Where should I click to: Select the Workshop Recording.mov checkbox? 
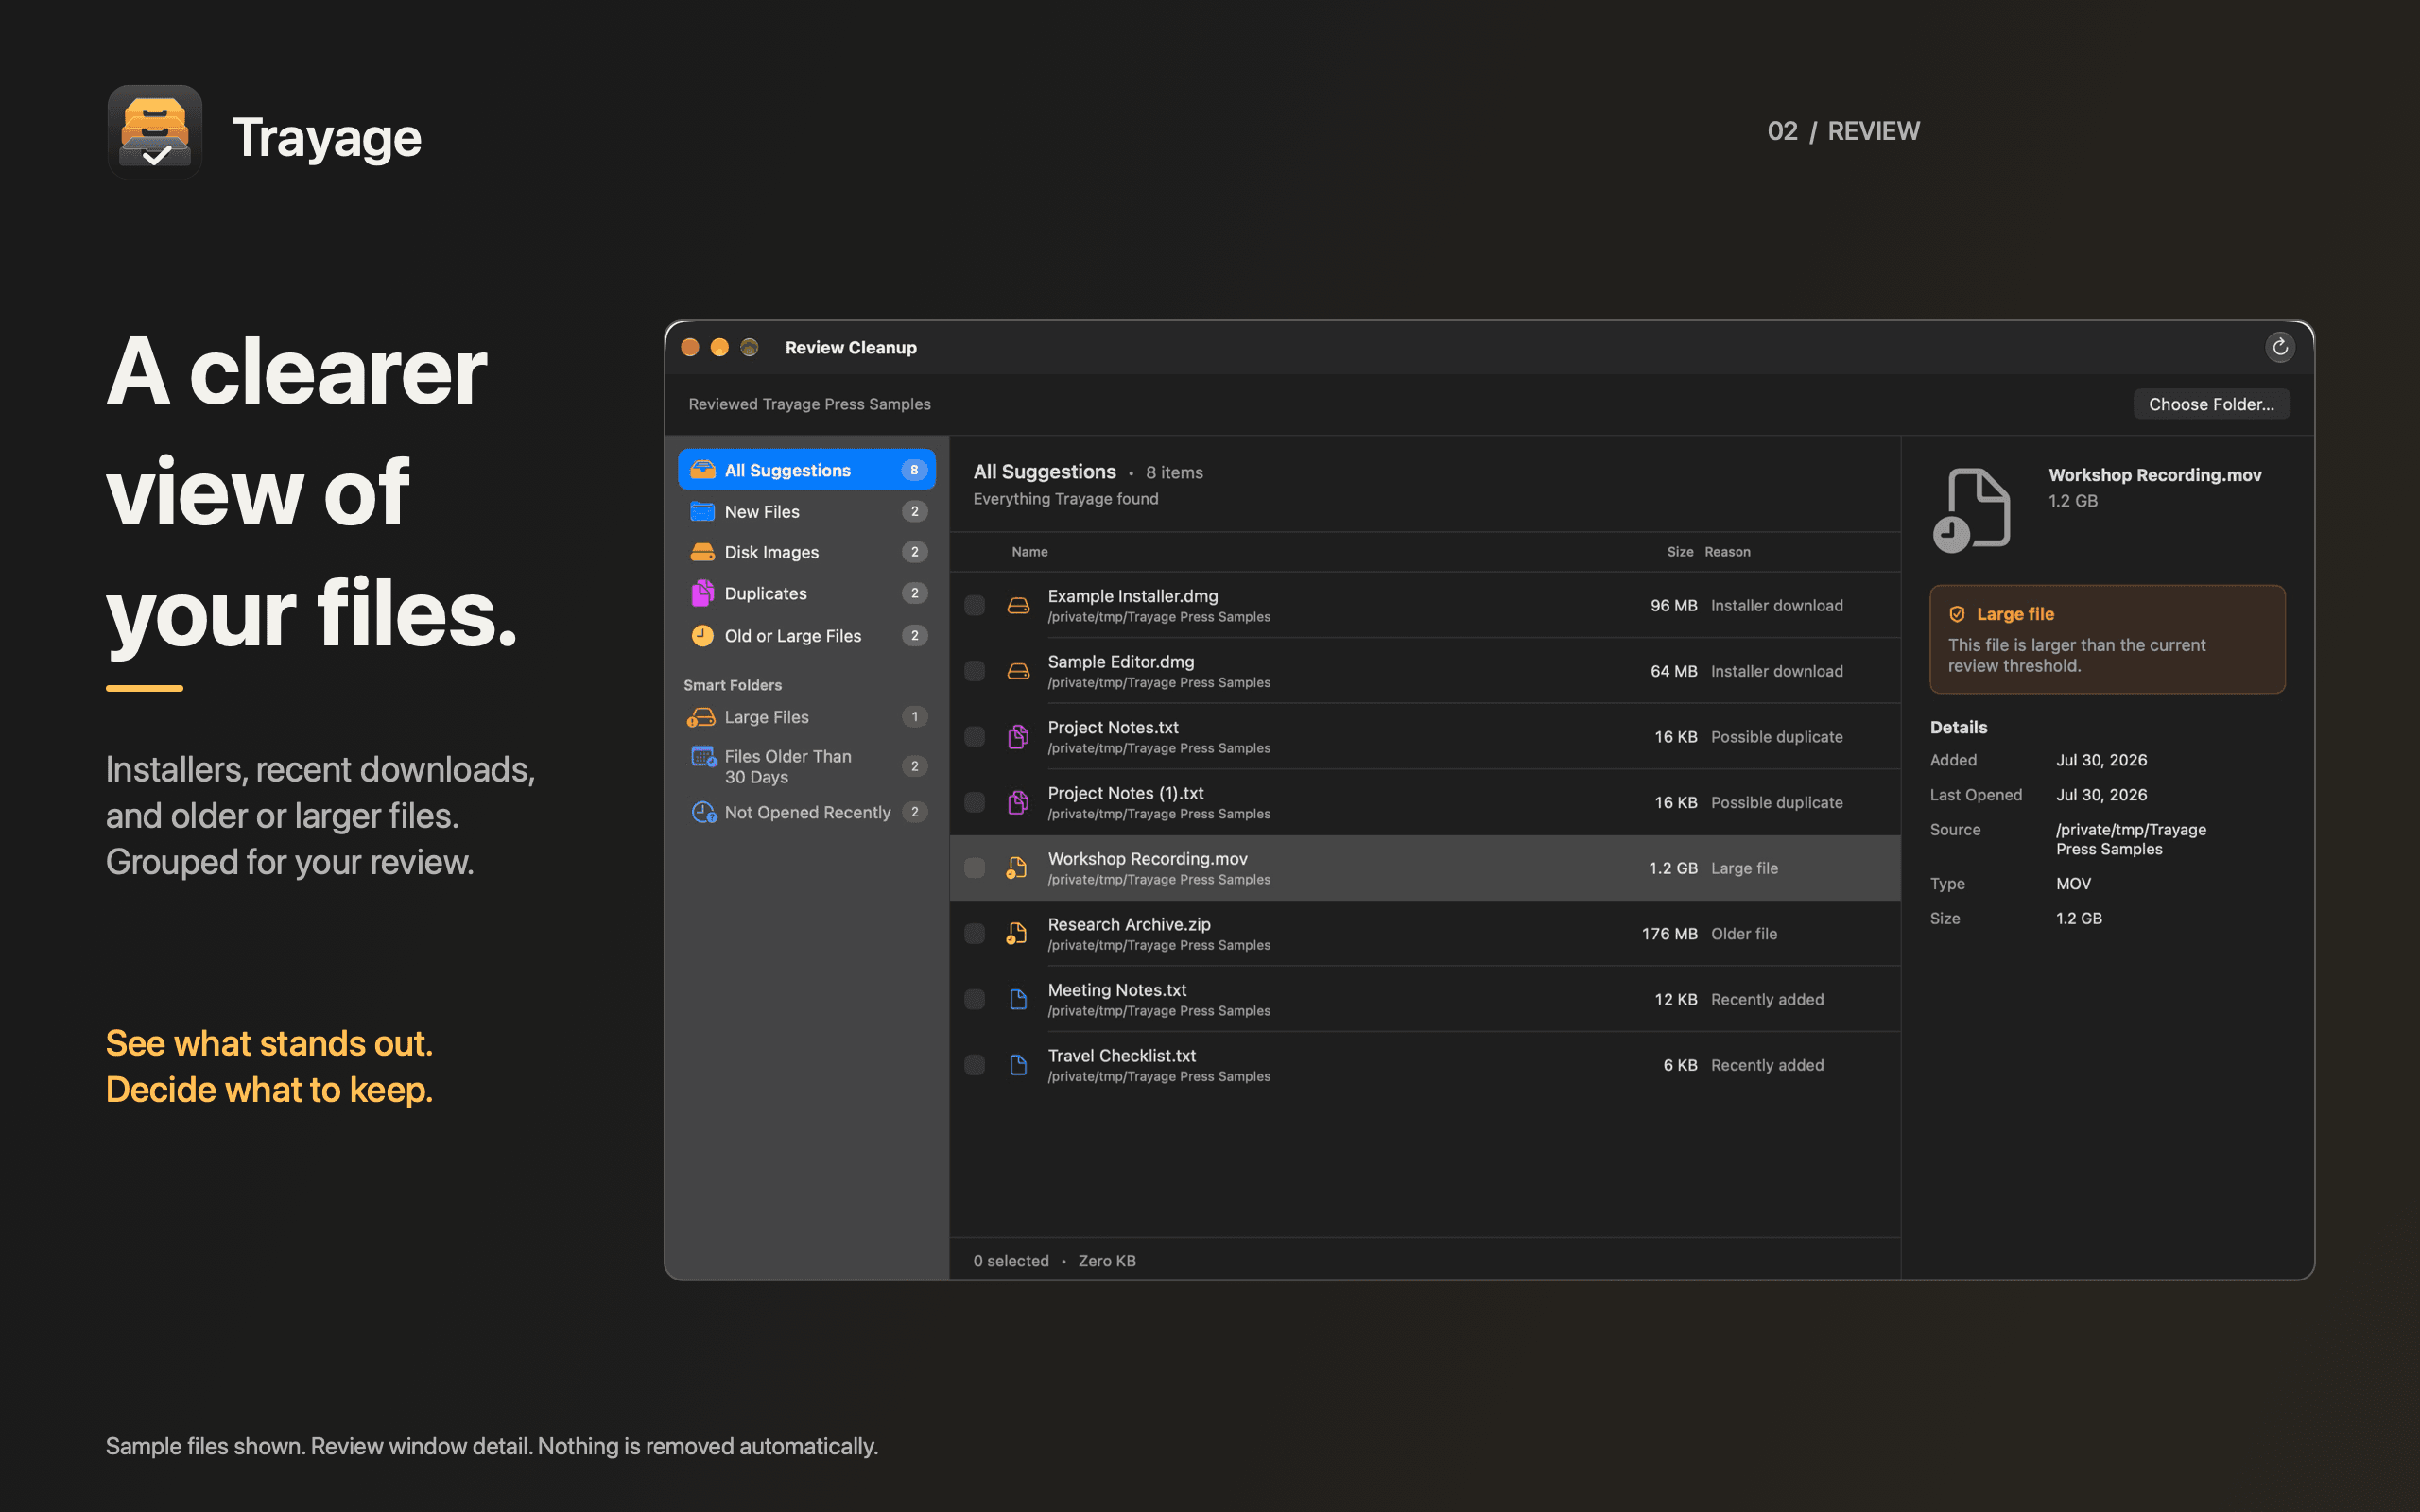click(974, 868)
